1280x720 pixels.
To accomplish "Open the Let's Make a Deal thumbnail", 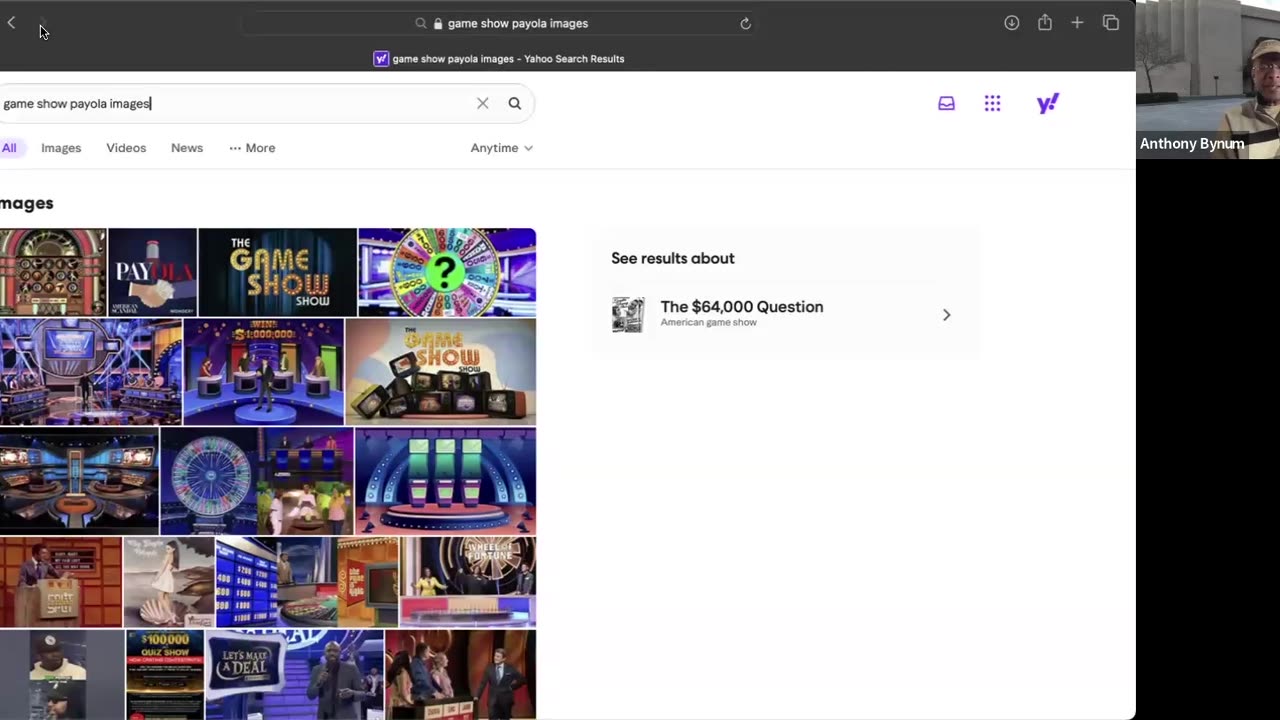I will (294, 675).
